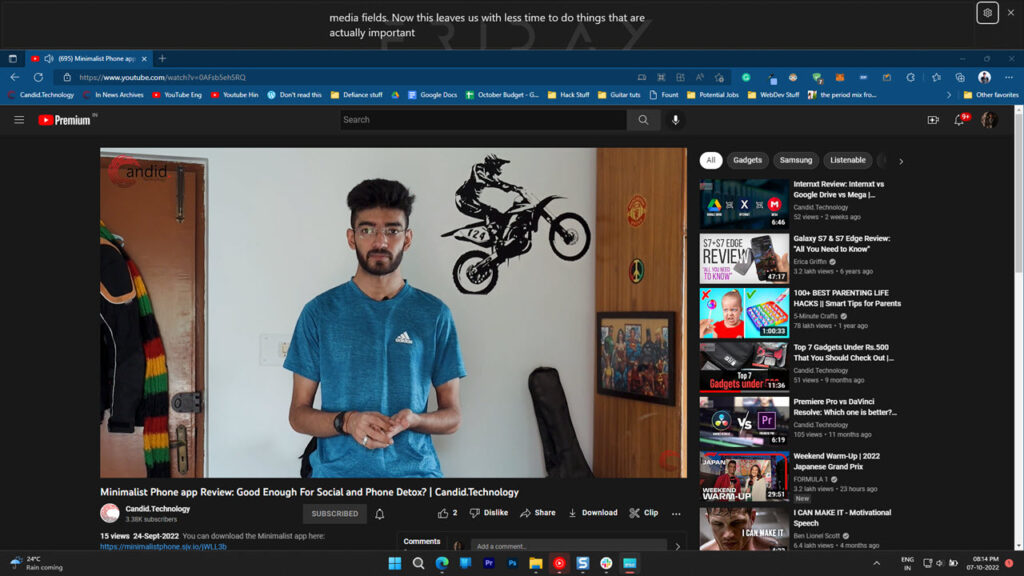Viewport: 1024px width, 576px height.
Task: Select the Listenable filter chip
Action: [x=847, y=160]
